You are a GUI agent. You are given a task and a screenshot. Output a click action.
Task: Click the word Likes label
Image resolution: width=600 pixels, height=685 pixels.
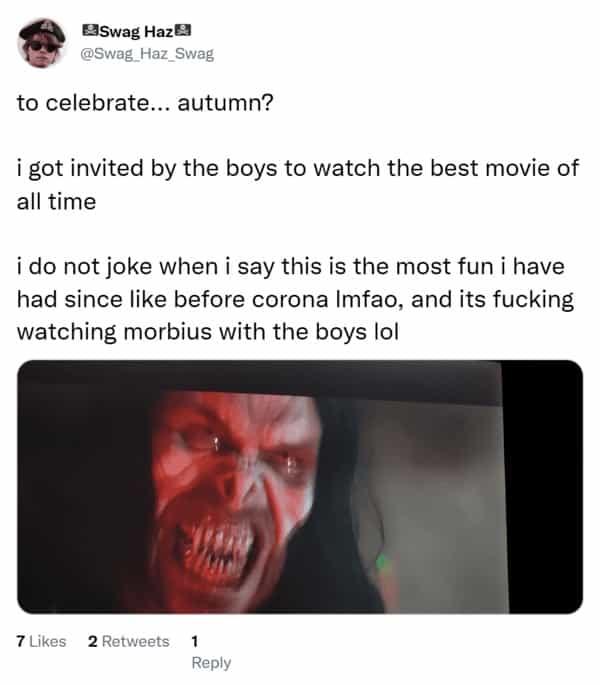coord(48,641)
